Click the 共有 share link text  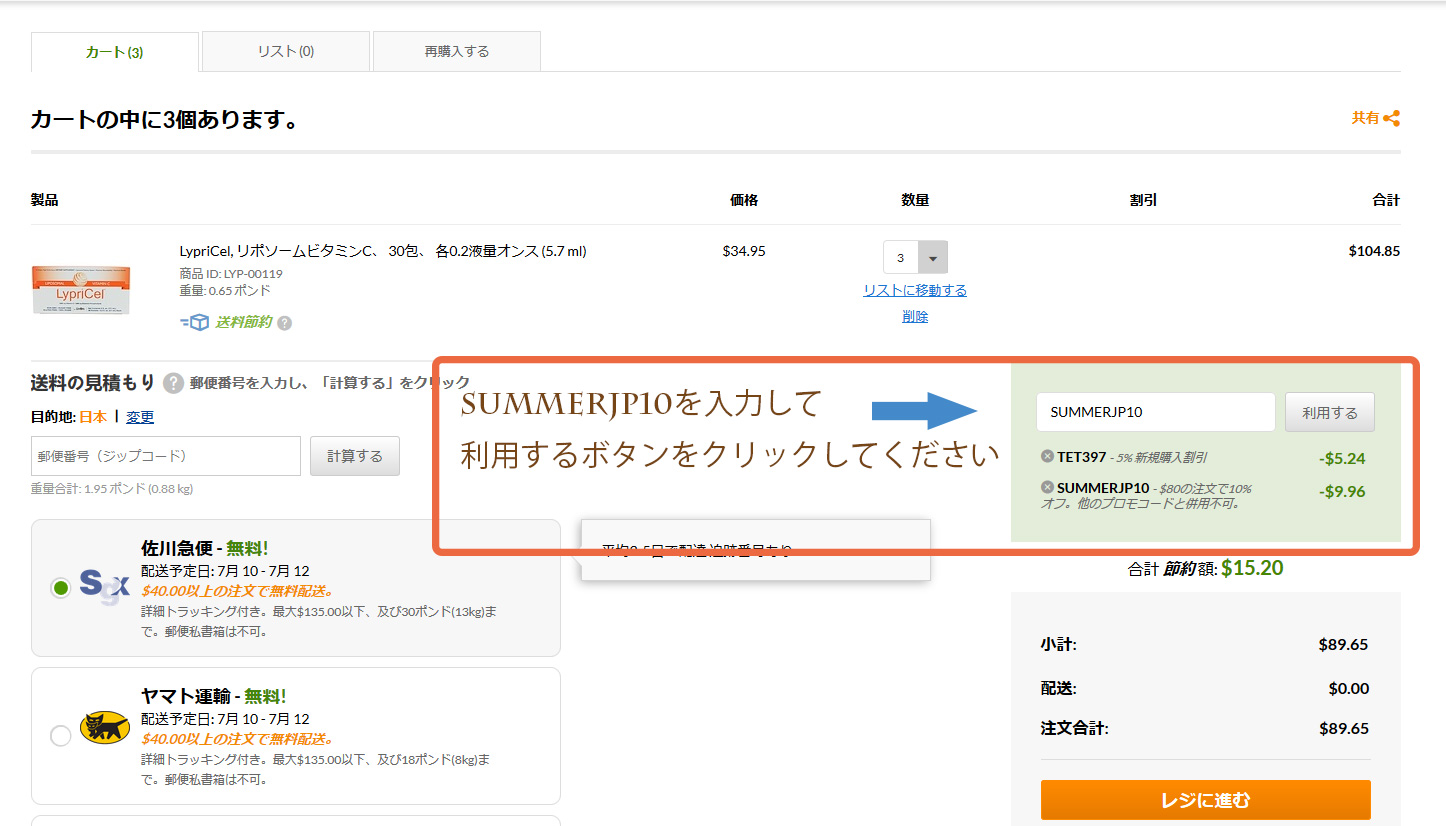(x=1365, y=118)
